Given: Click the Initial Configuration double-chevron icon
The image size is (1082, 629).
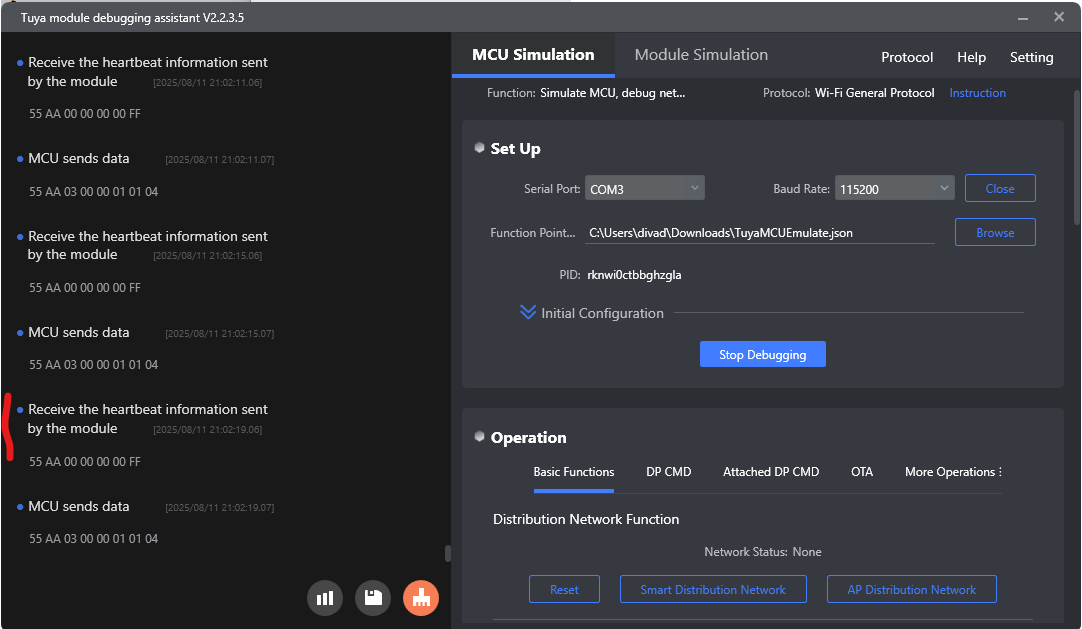Looking at the screenshot, I should (x=528, y=312).
